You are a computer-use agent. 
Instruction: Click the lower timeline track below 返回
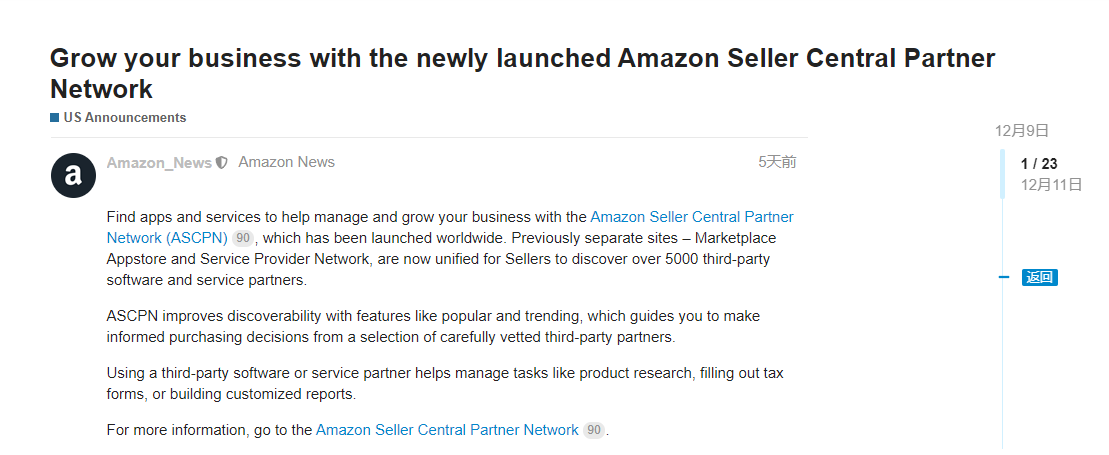tap(1003, 370)
